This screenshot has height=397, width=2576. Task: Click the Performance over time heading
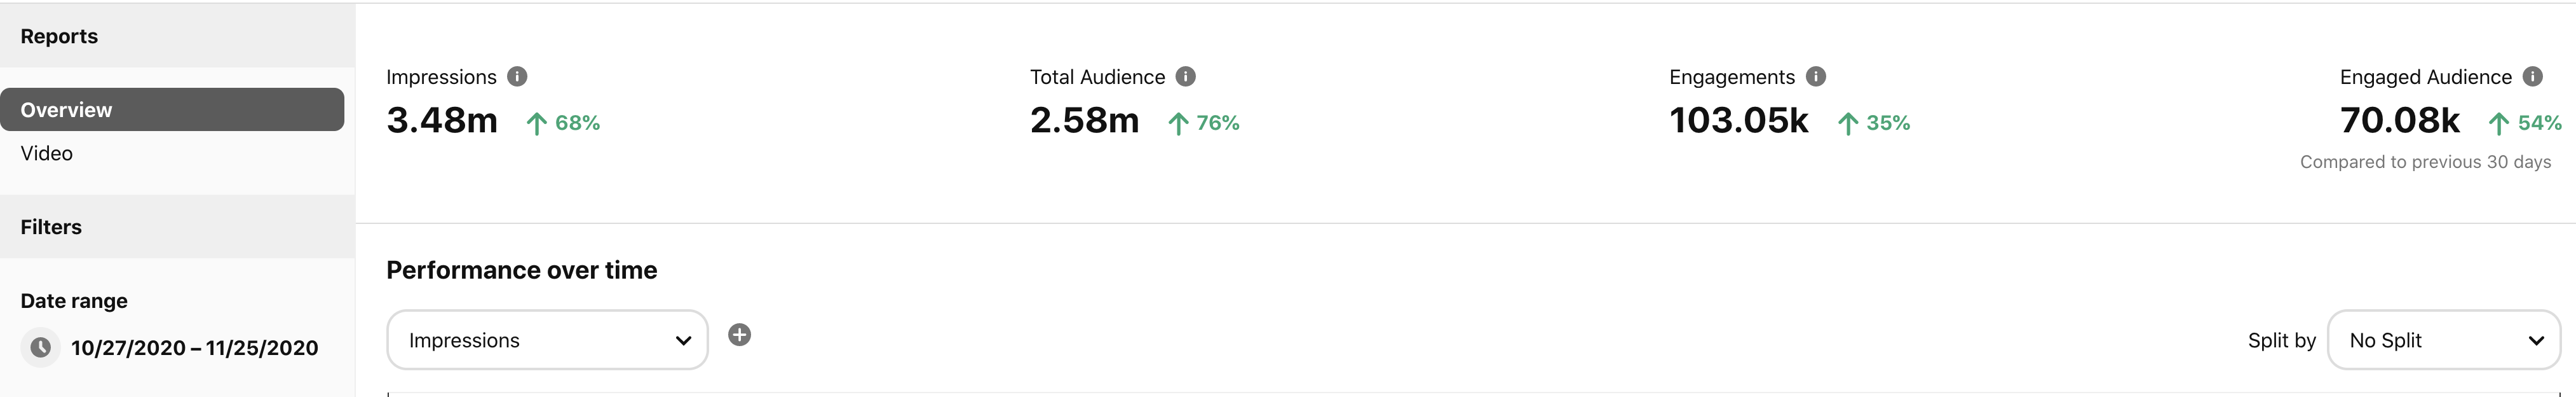click(522, 270)
